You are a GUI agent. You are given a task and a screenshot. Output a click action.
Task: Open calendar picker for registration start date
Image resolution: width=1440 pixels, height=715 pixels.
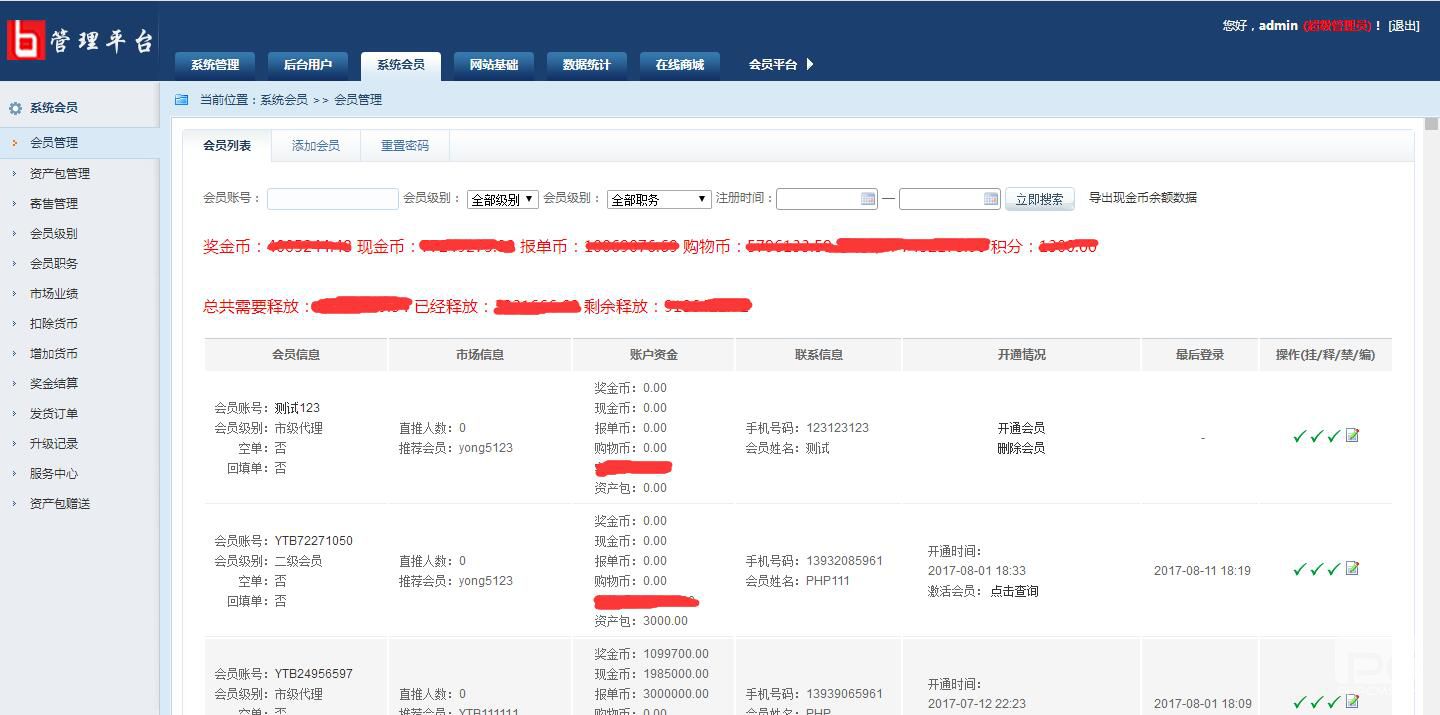tap(868, 199)
